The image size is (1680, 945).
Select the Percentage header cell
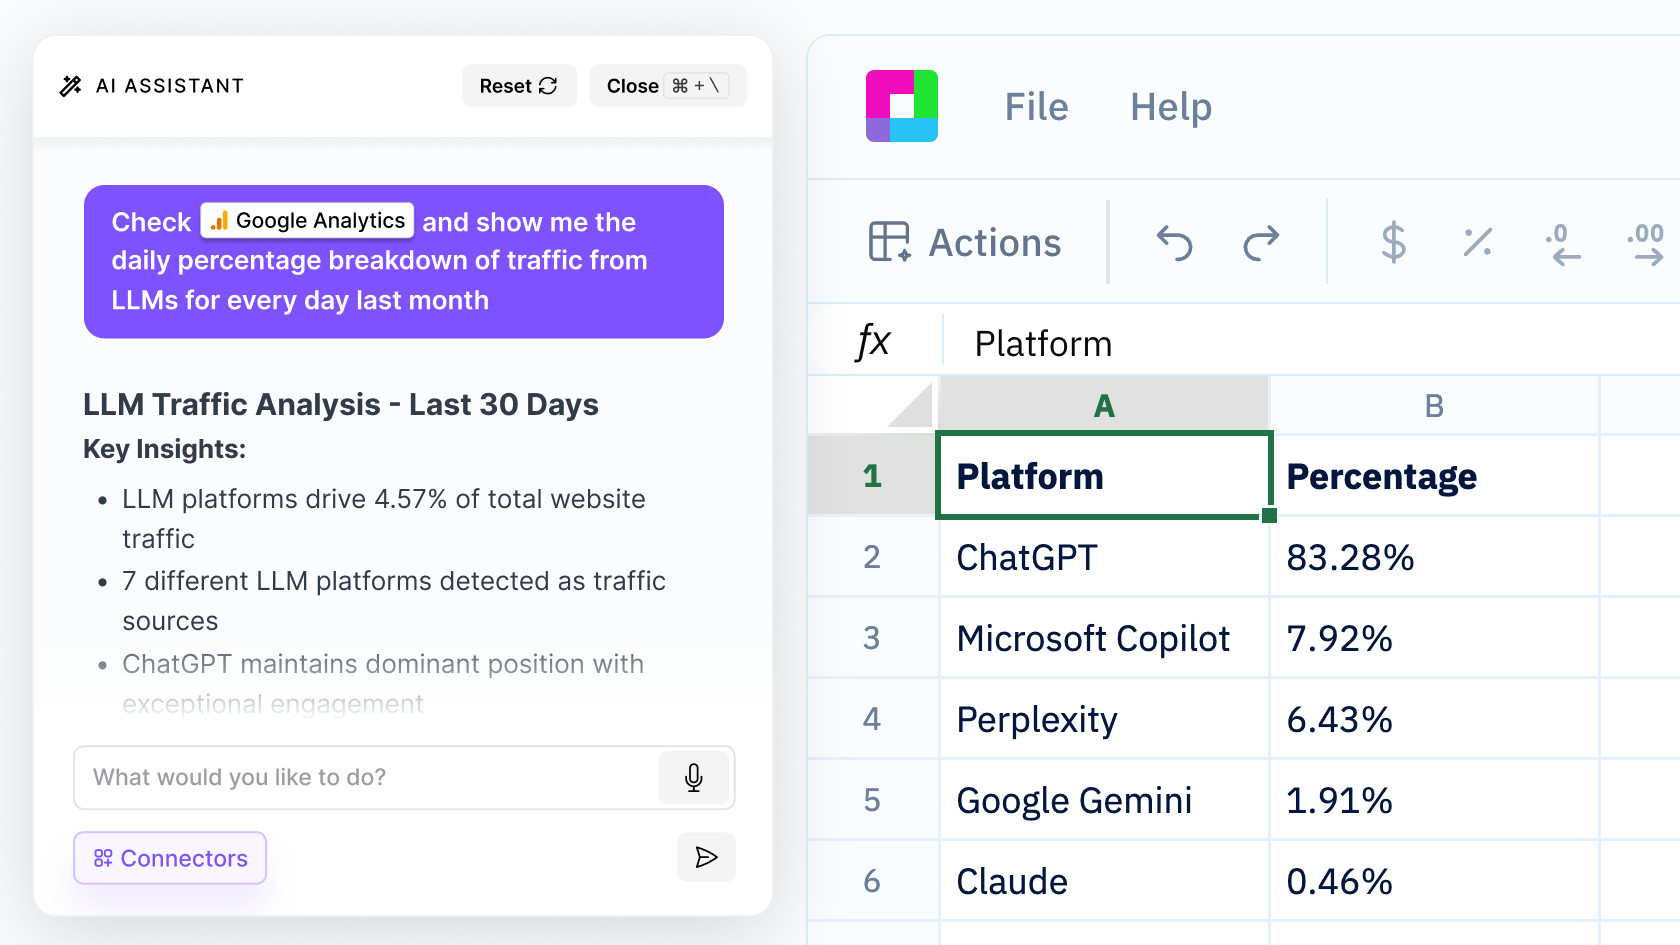coord(1434,475)
